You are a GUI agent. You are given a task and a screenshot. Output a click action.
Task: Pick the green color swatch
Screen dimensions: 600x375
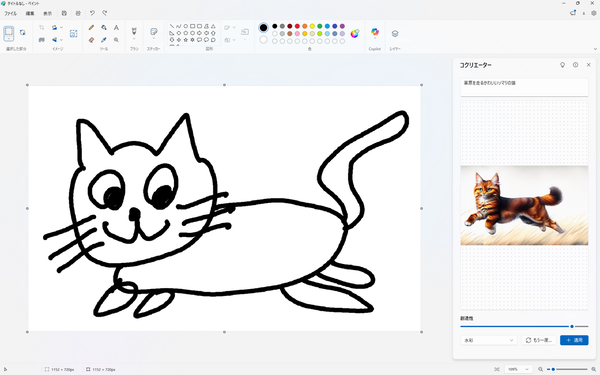tap(320, 26)
